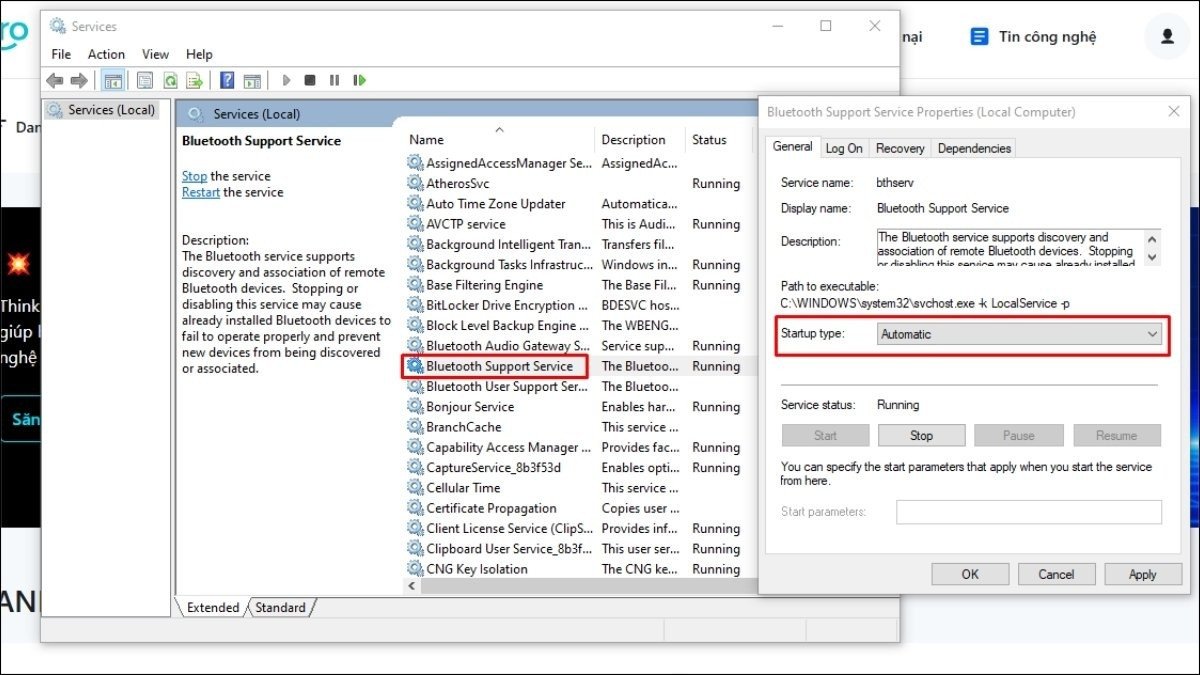
Task: Open the Action menu
Action: 106,54
